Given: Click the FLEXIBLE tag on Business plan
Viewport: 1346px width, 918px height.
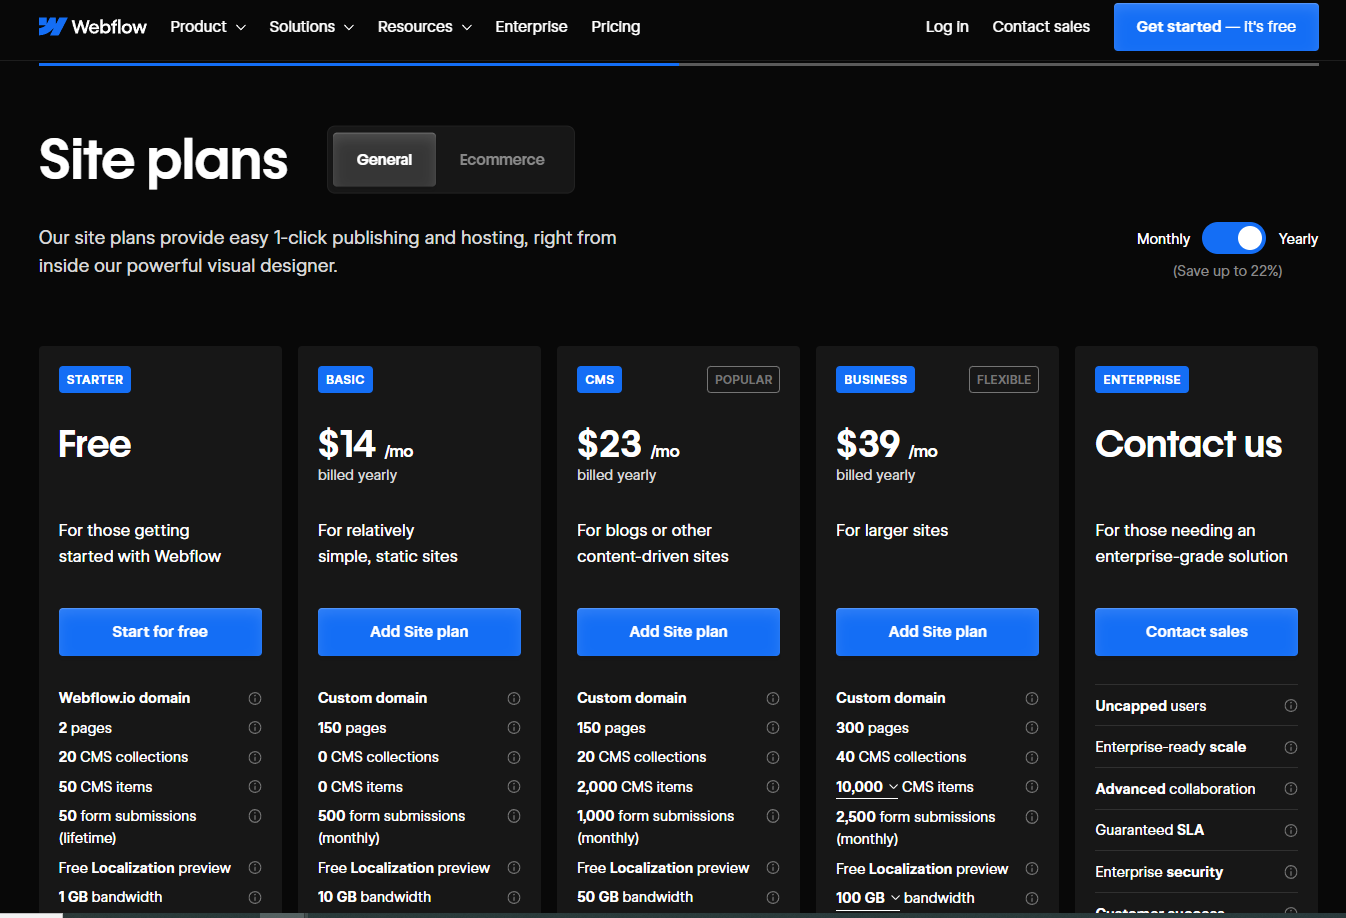Looking at the screenshot, I should point(1003,380).
